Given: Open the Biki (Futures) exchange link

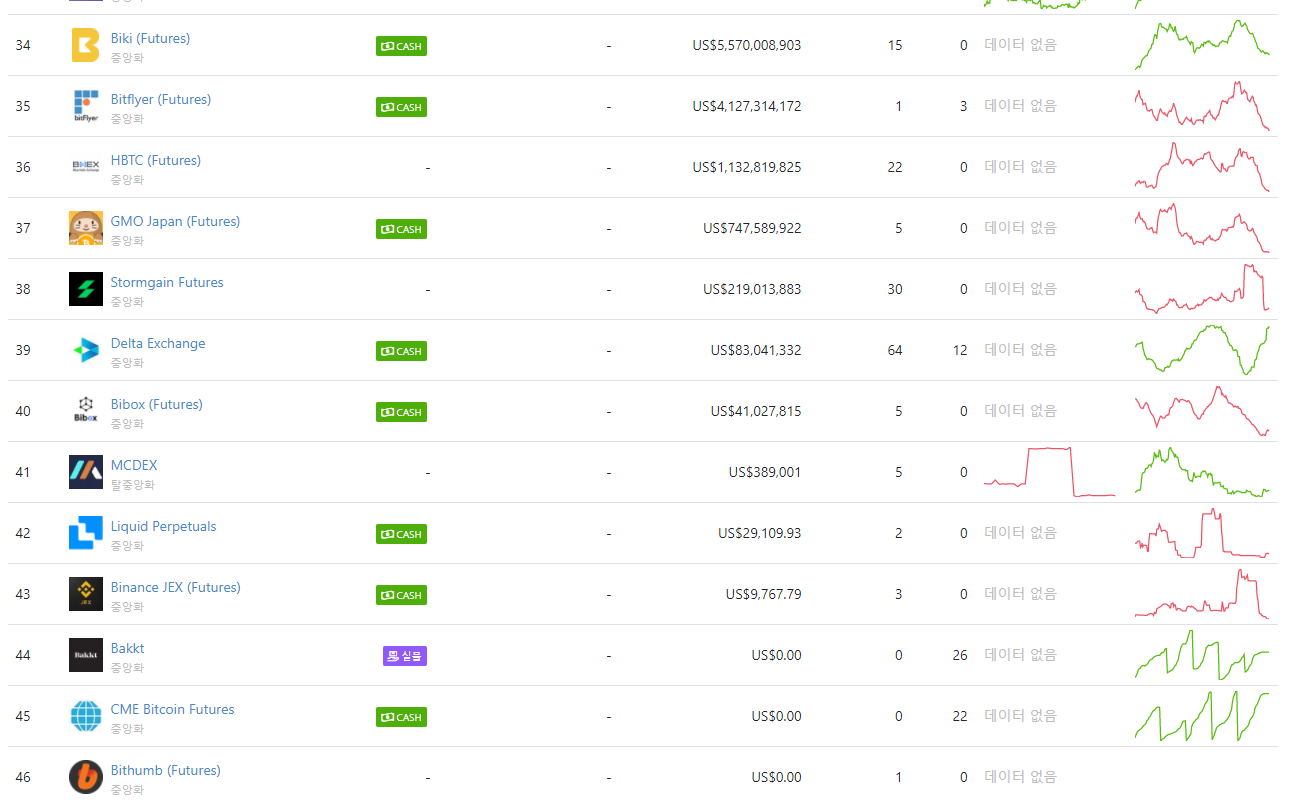Looking at the screenshot, I should coord(150,38).
